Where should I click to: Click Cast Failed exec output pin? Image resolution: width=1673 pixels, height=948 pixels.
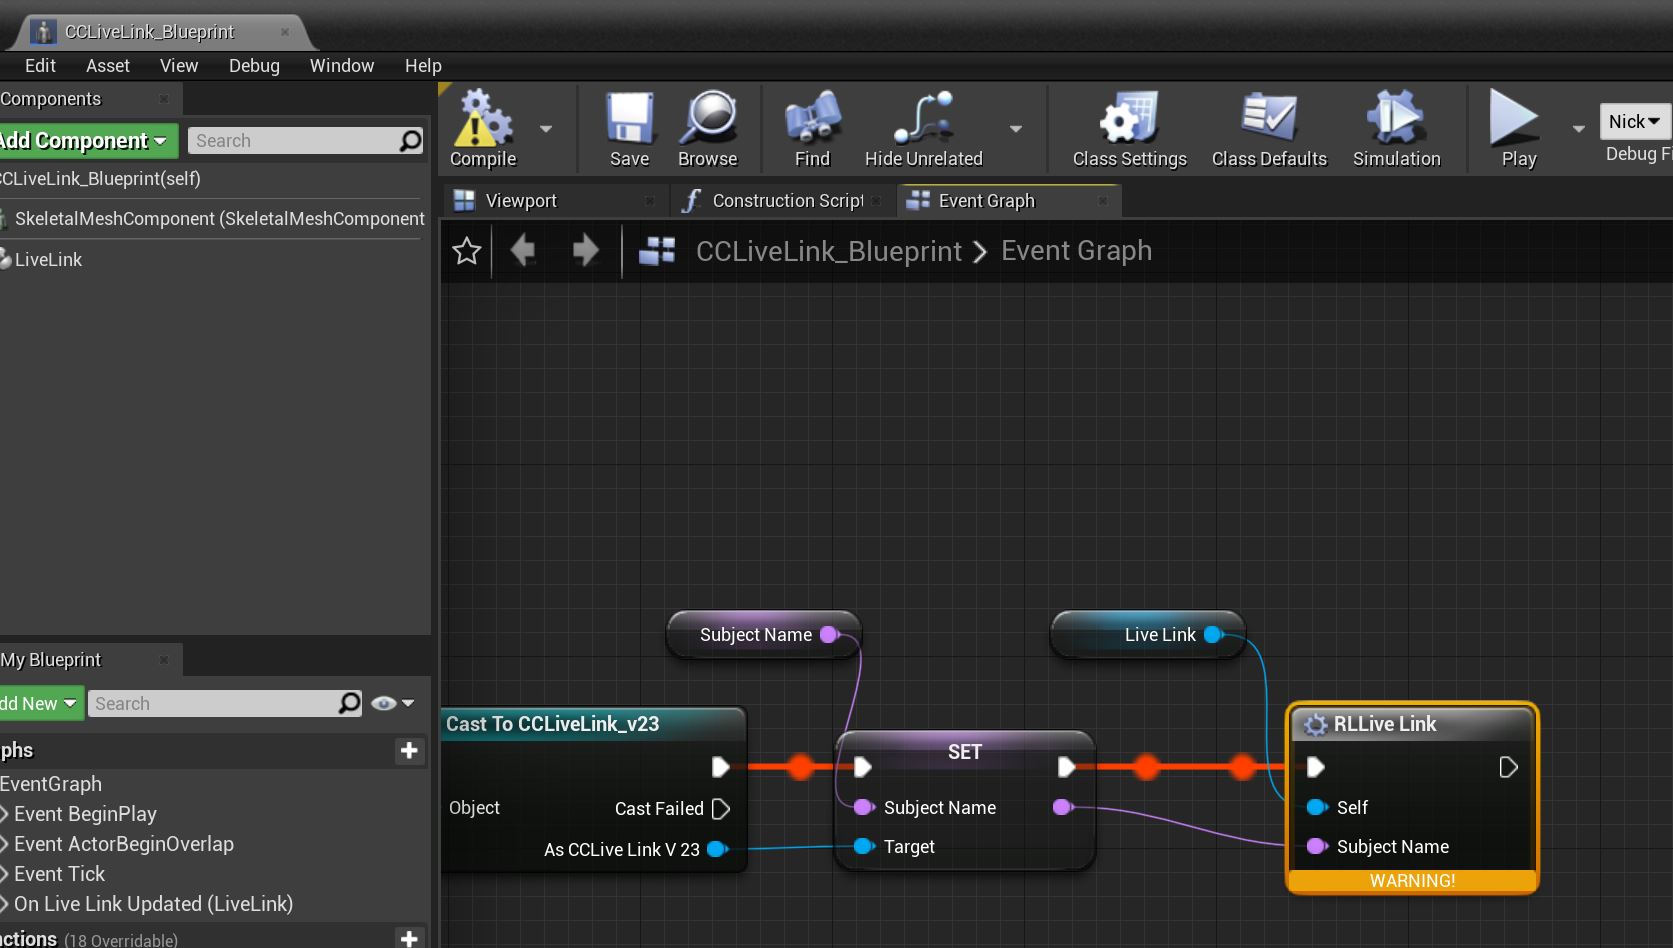tap(721, 809)
